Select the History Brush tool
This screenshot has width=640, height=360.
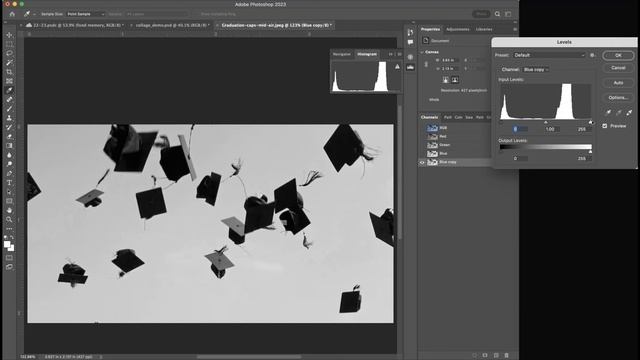pos(9,127)
